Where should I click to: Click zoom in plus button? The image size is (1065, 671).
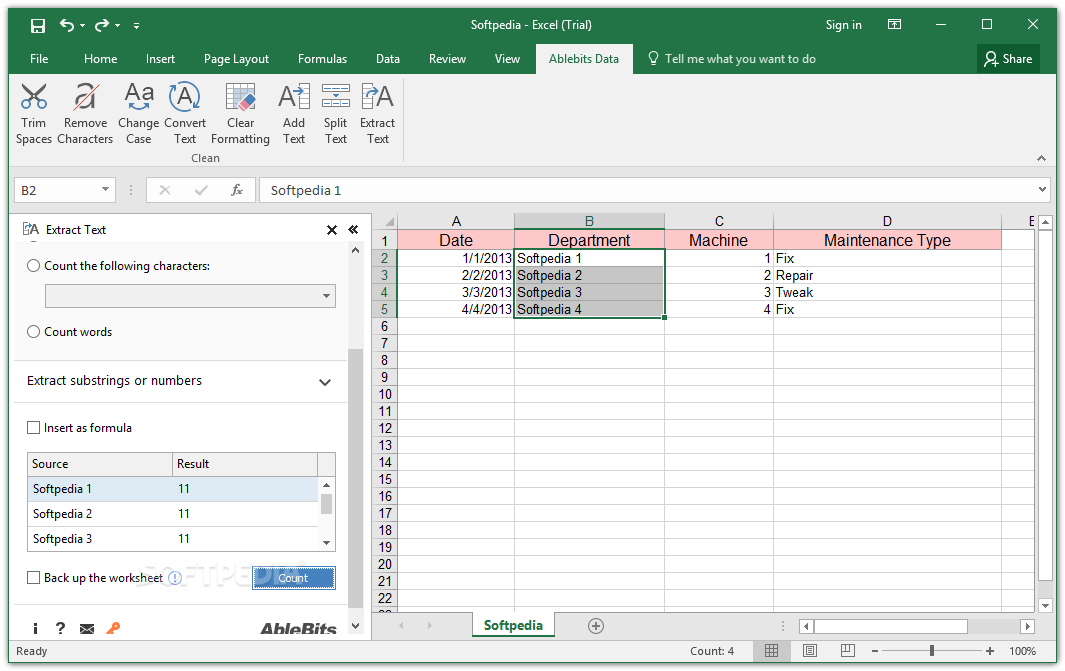[x=990, y=651]
